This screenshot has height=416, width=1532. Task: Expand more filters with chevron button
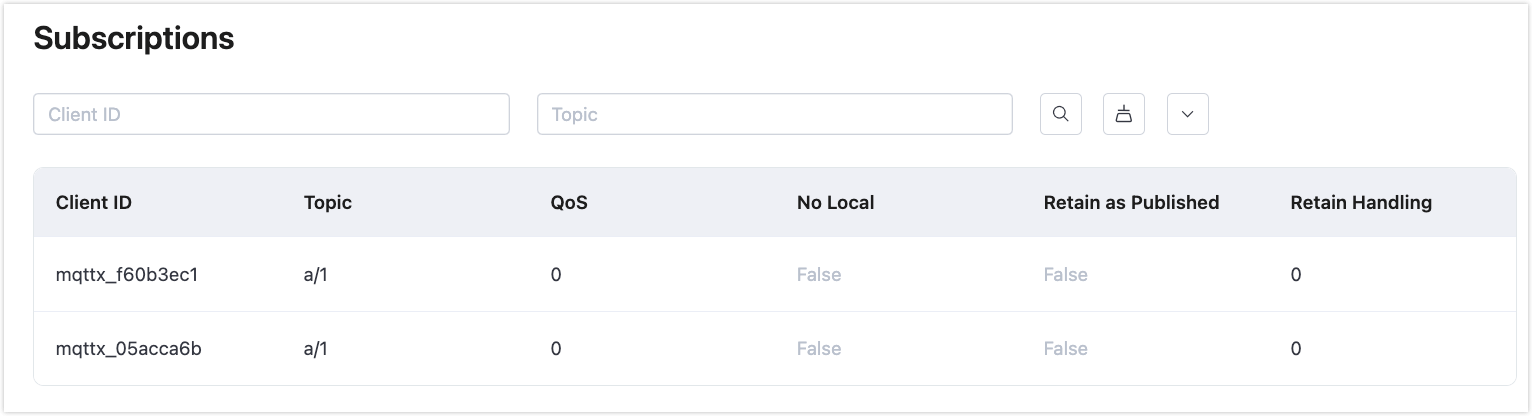click(1188, 114)
